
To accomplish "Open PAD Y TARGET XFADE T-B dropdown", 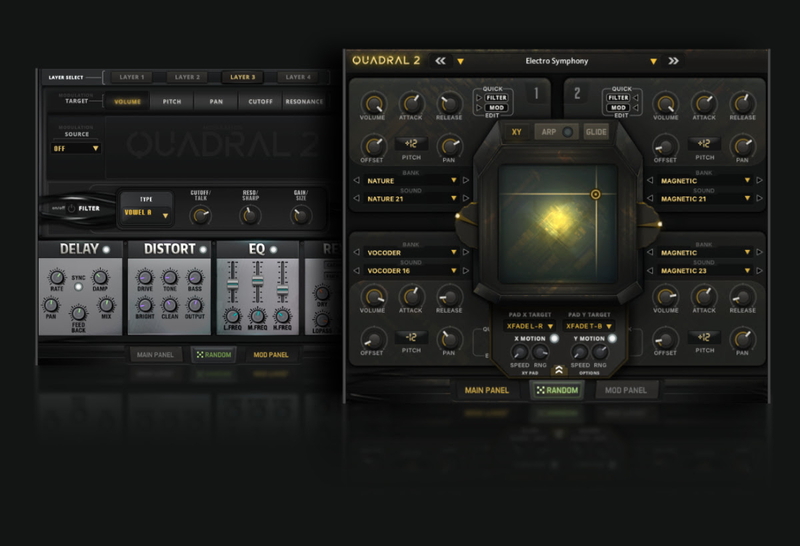I will pyautogui.click(x=588, y=326).
